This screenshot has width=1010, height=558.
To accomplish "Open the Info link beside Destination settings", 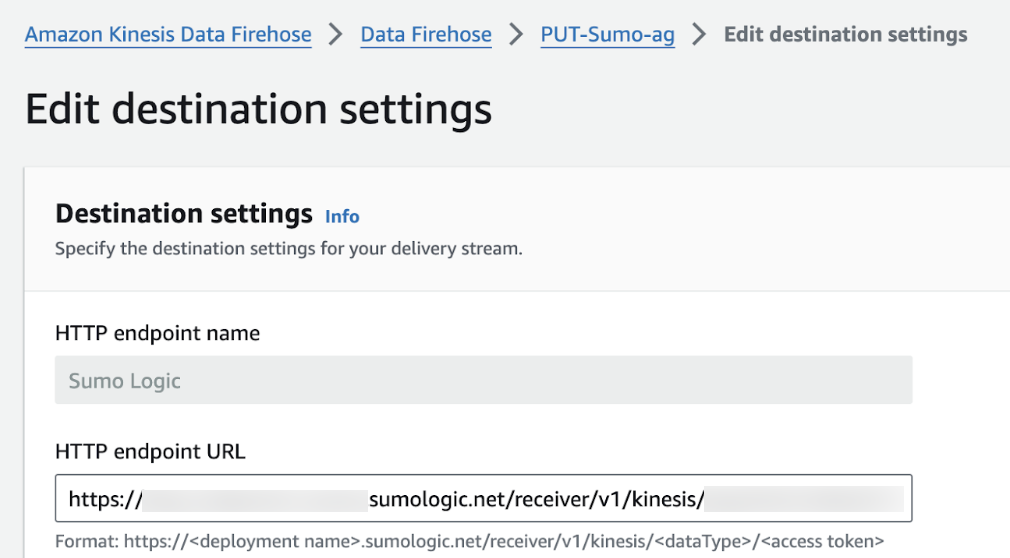I will (342, 216).
